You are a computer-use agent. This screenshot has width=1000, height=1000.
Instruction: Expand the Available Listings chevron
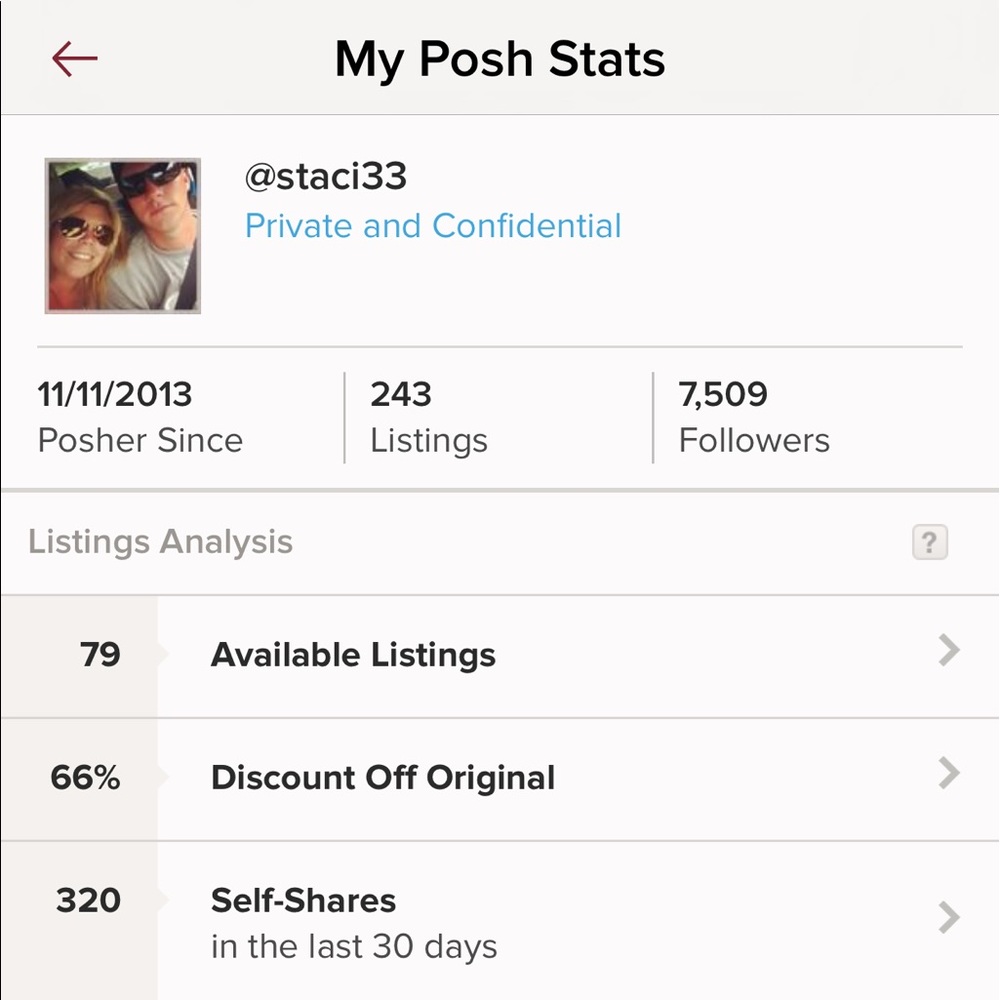point(949,652)
